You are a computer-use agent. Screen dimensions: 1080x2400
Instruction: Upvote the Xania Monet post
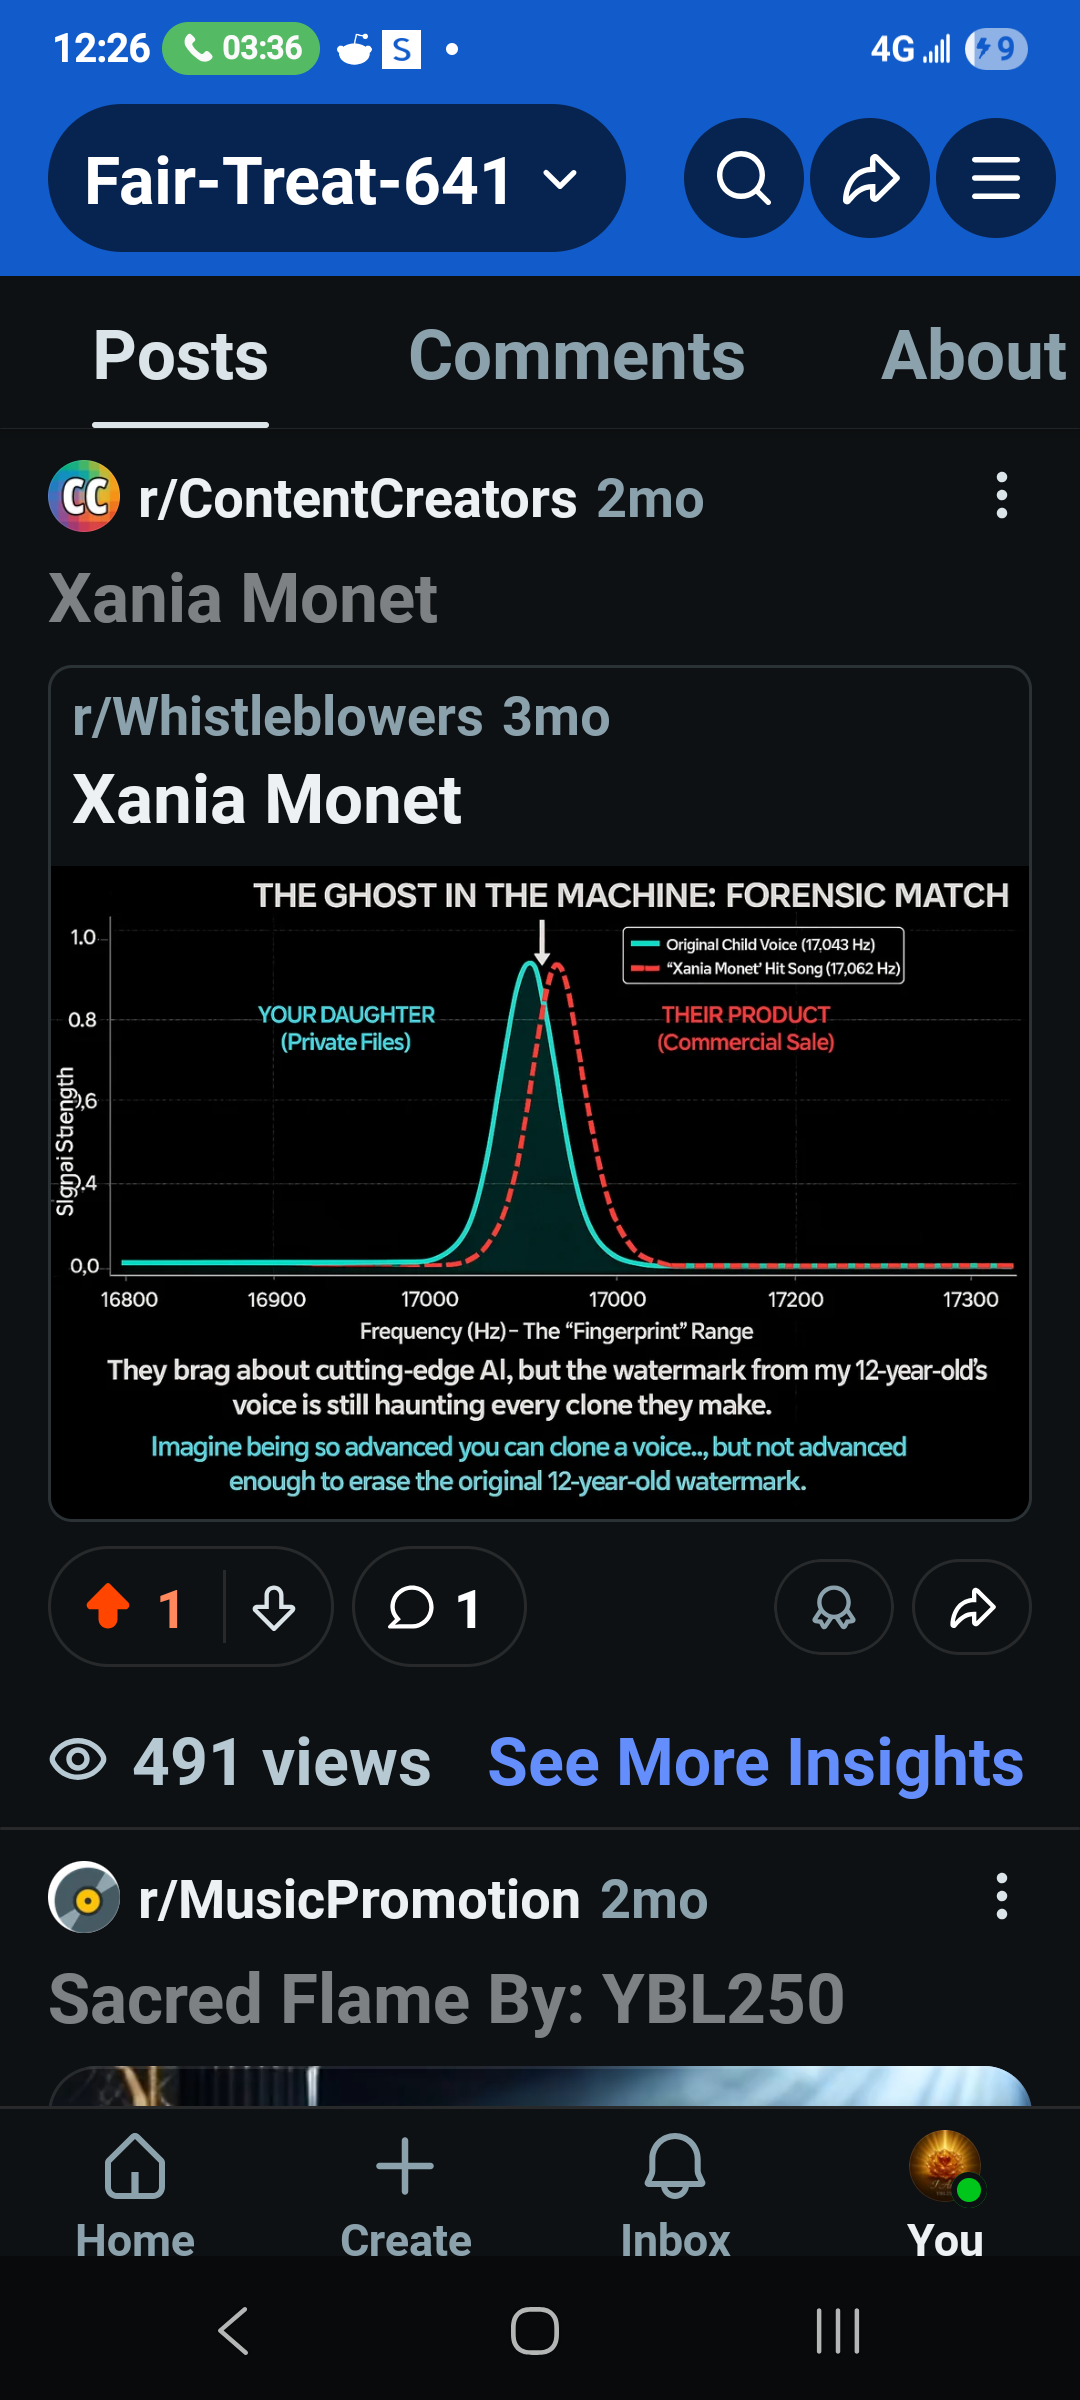tap(109, 1607)
